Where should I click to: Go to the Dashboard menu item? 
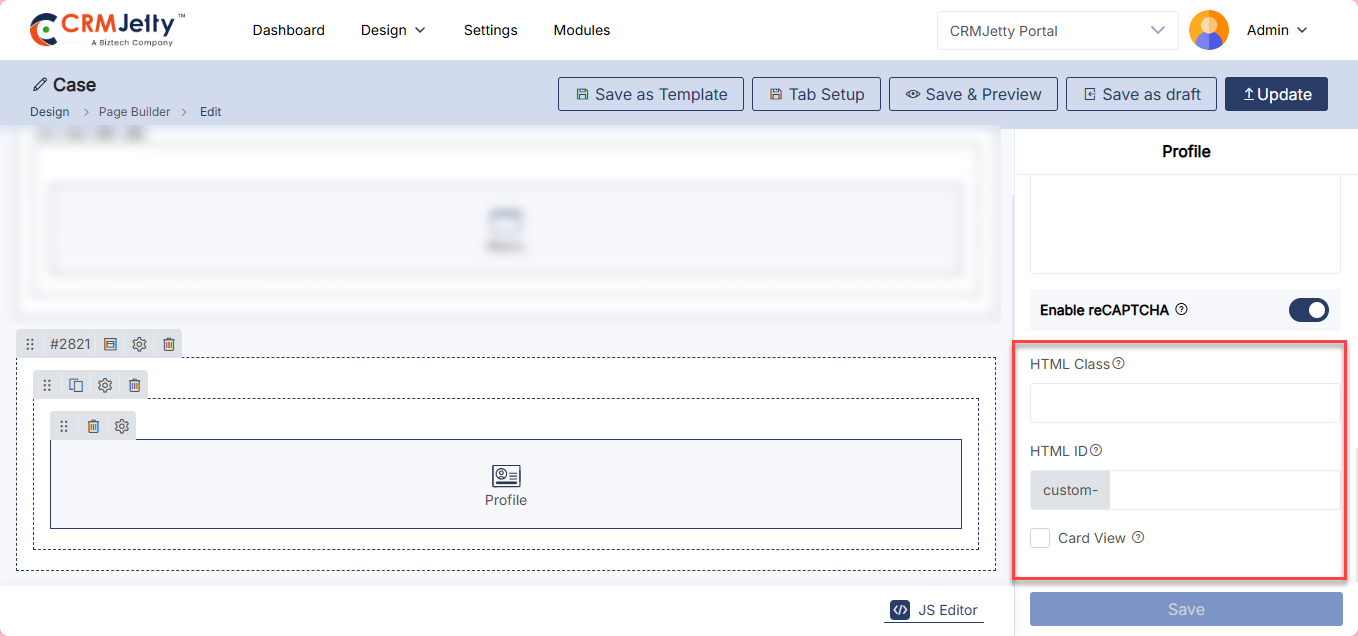288,30
